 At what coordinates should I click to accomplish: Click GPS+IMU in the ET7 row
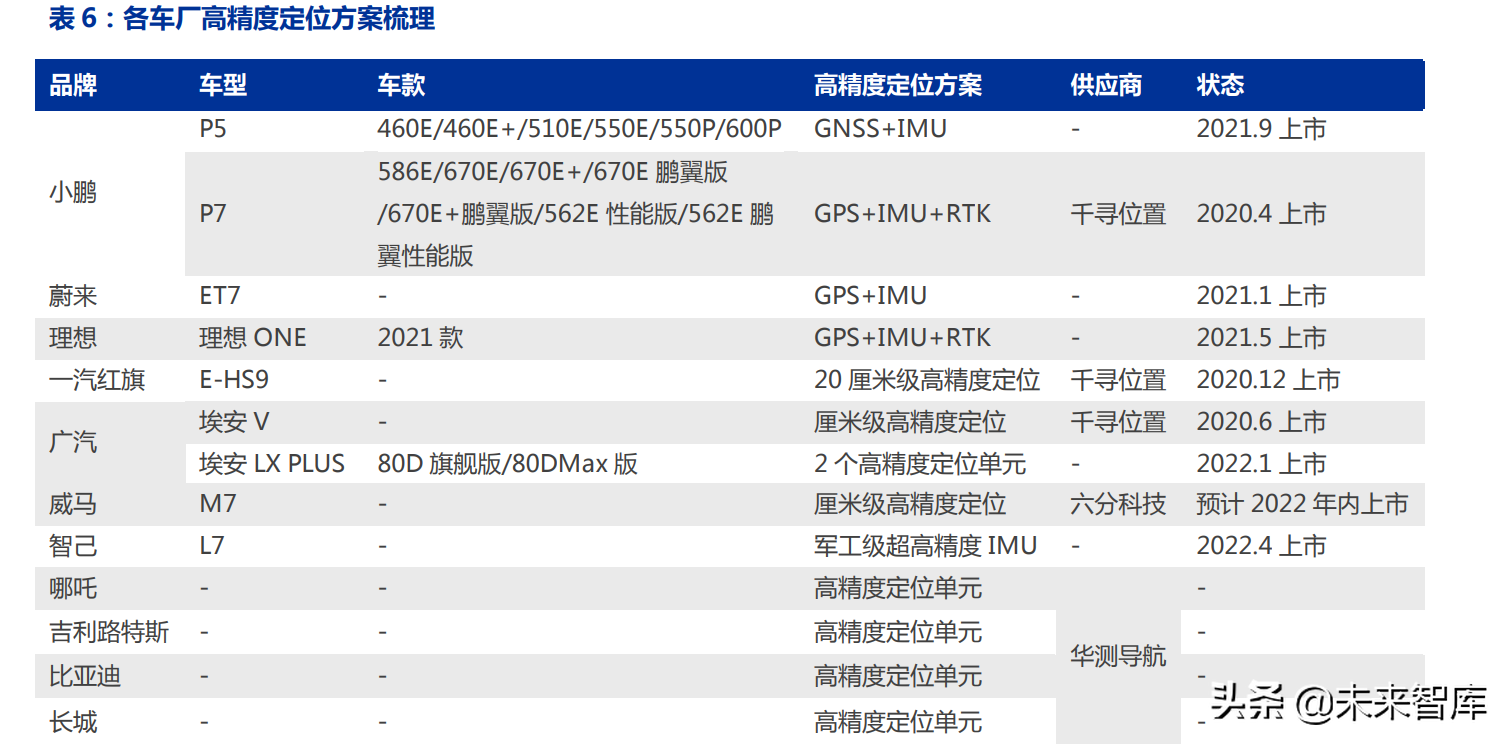[x=870, y=296]
